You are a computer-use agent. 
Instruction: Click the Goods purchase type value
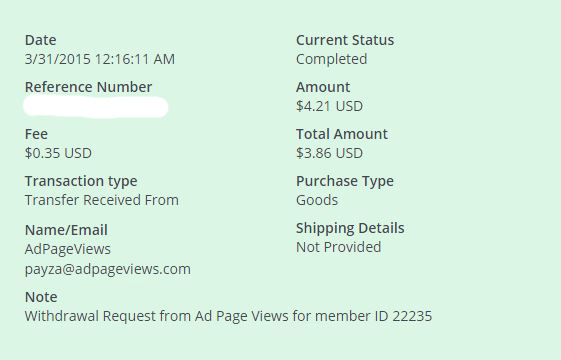317,200
